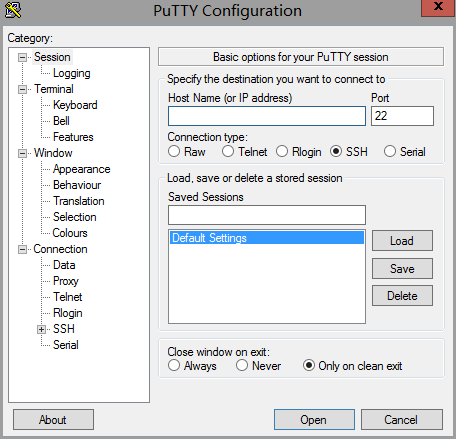Expand the SSH tree node

coord(41,329)
